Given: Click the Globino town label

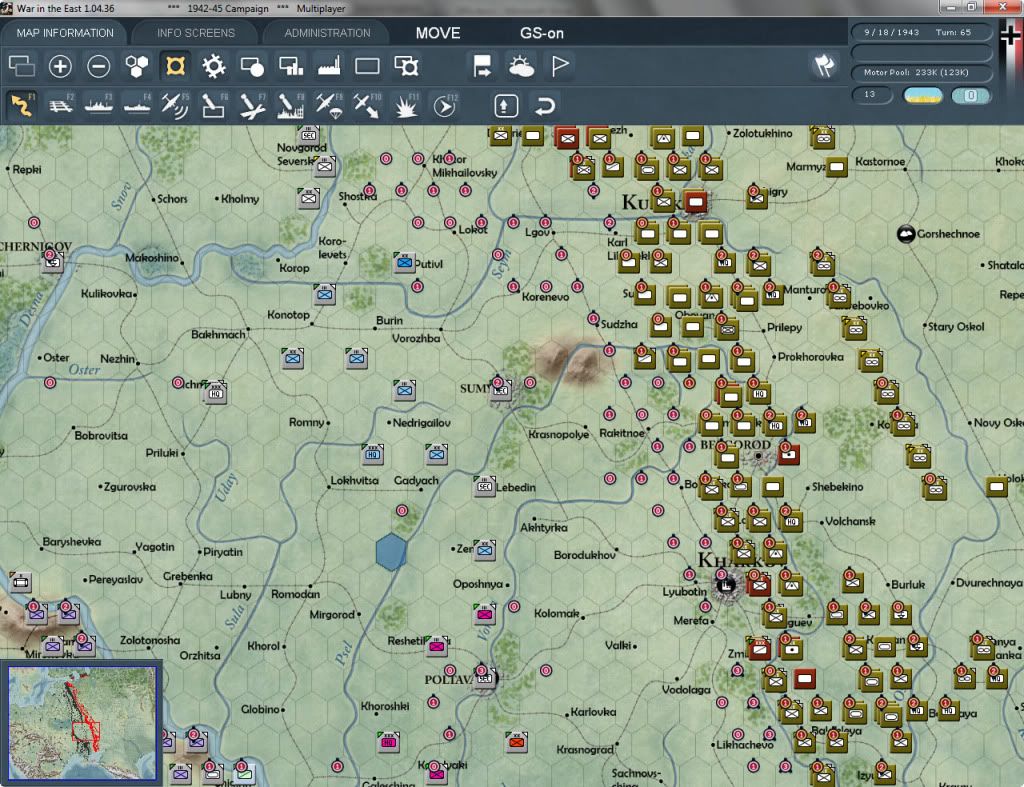Looking at the screenshot, I should (260, 709).
